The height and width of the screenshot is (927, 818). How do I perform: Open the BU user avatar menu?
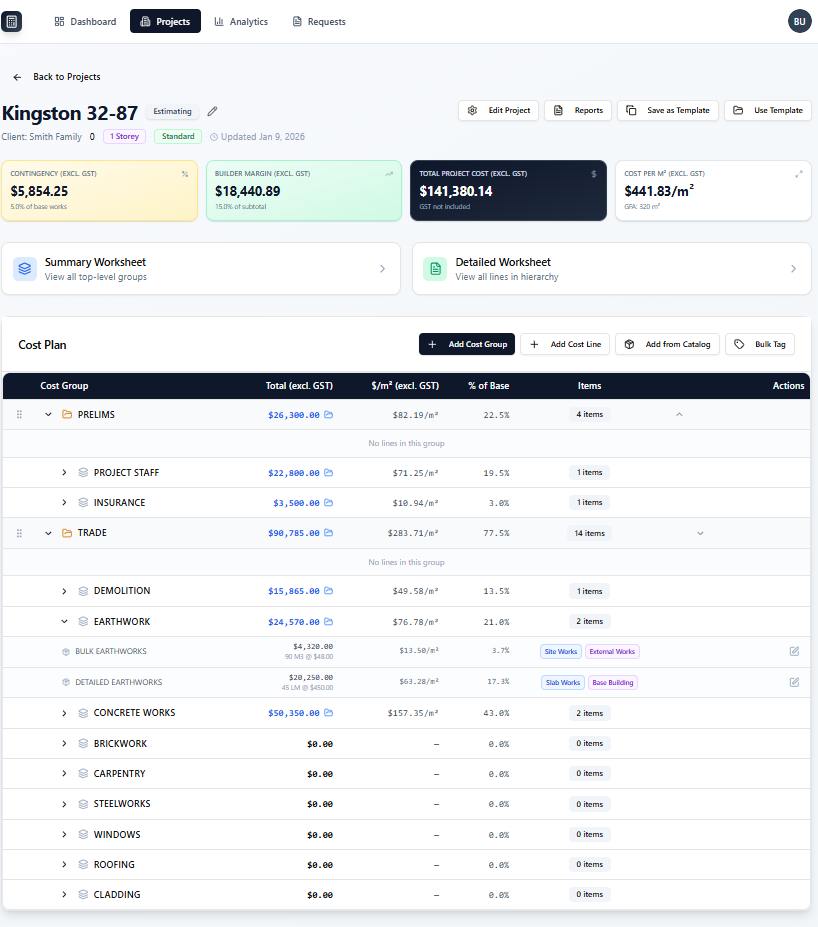[799, 21]
